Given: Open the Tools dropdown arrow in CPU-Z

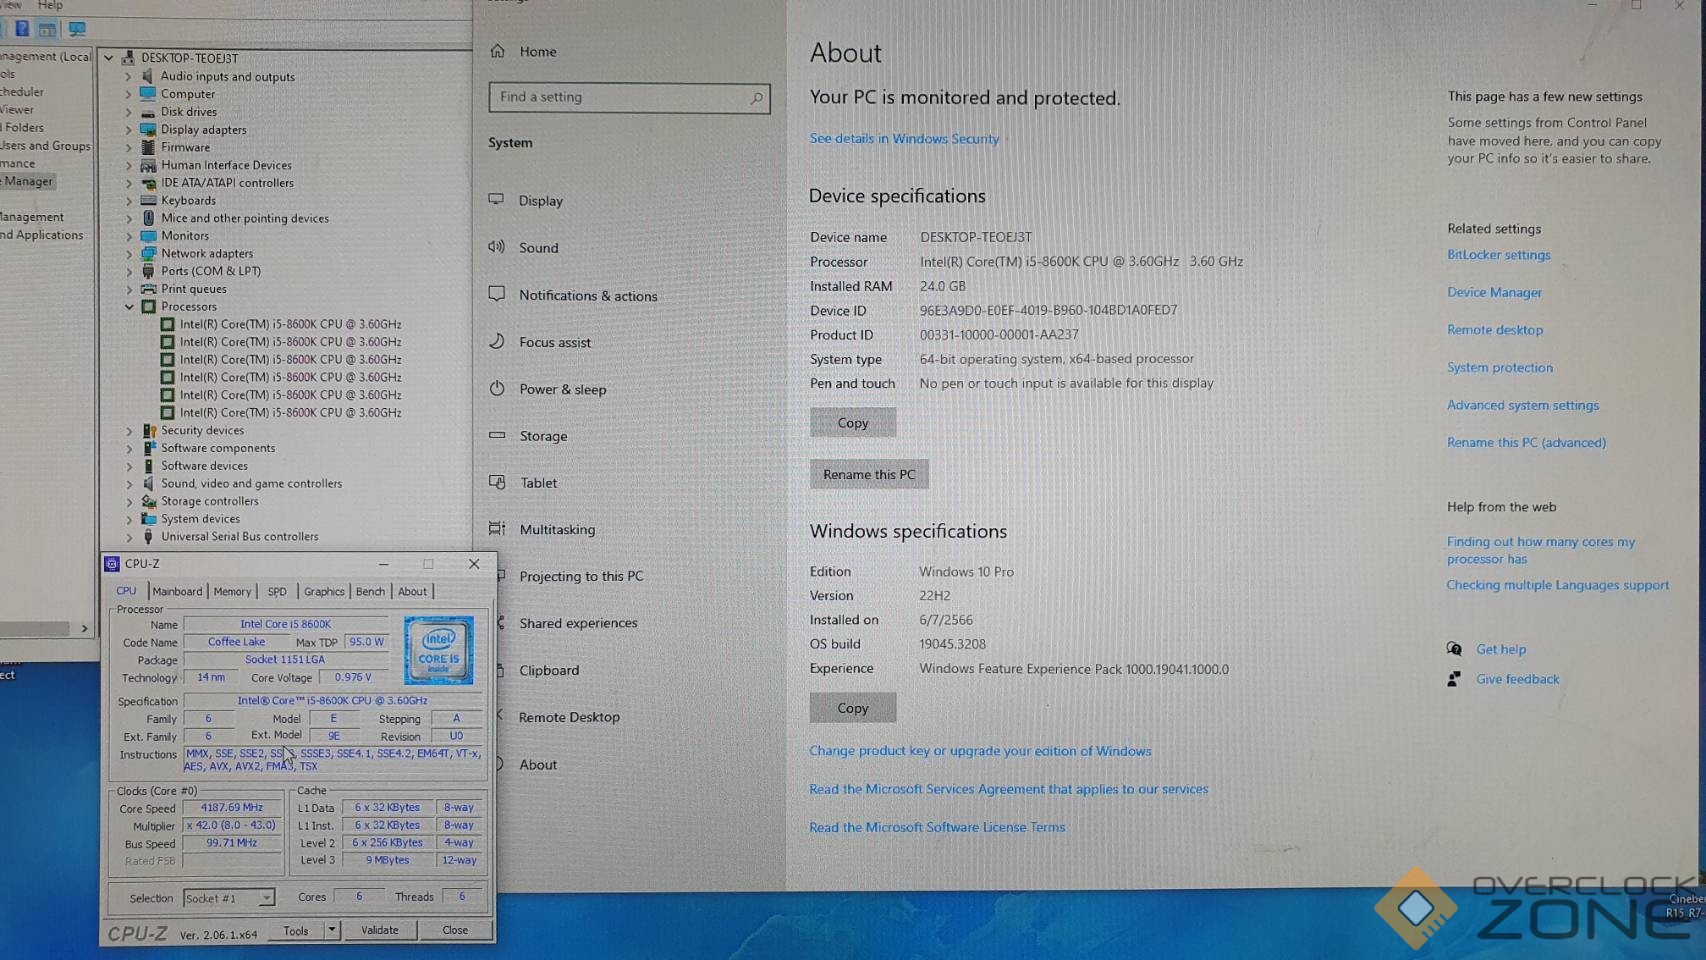Looking at the screenshot, I should [x=331, y=930].
